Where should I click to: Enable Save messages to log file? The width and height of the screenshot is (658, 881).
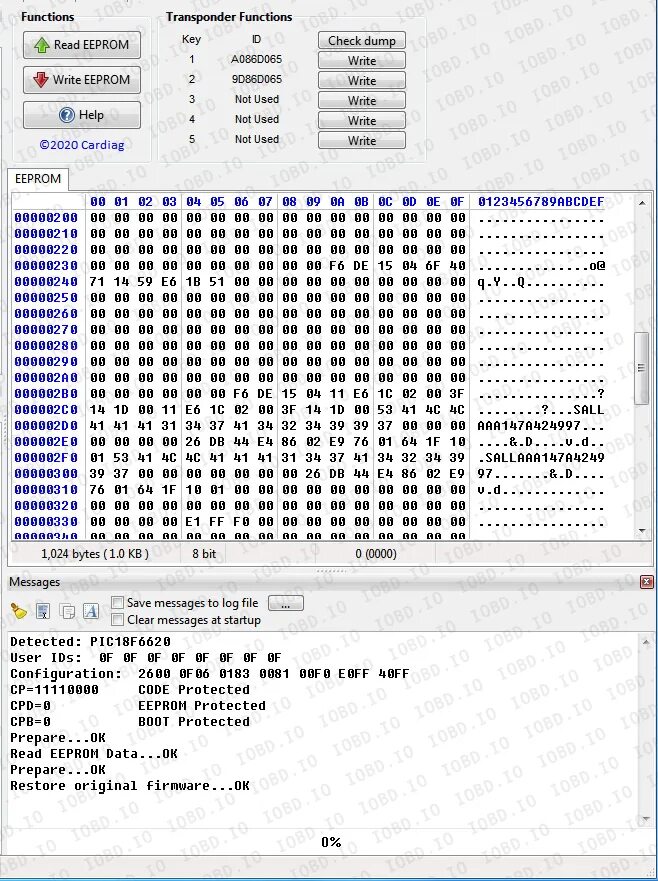(x=117, y=603)
